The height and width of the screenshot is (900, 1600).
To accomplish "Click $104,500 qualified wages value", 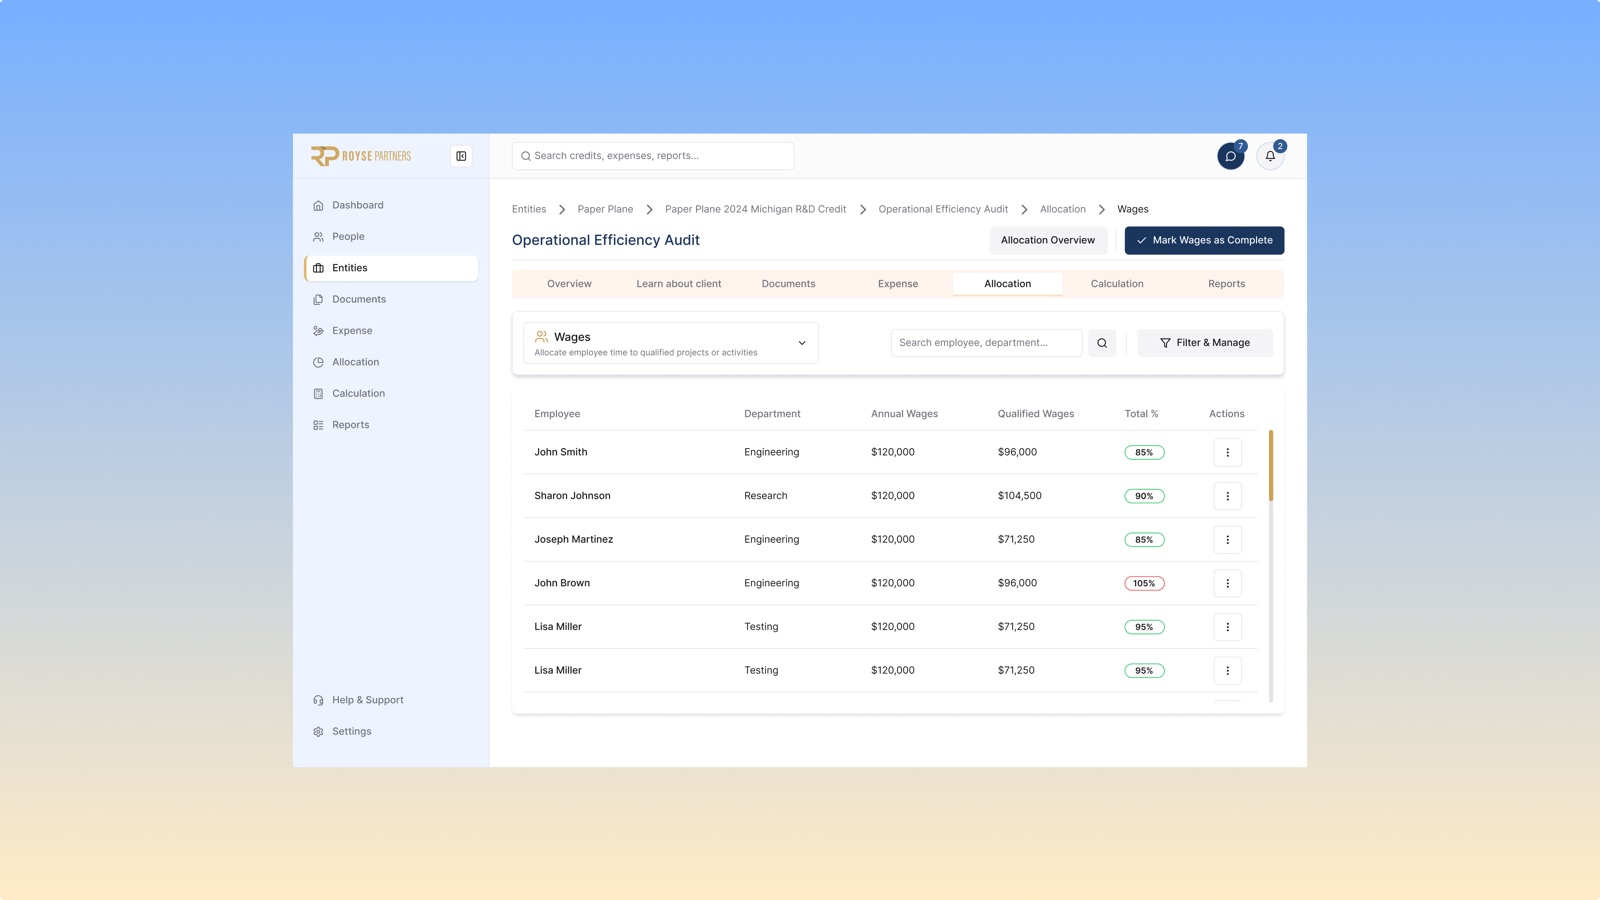I will click(x=1019, y=496).
